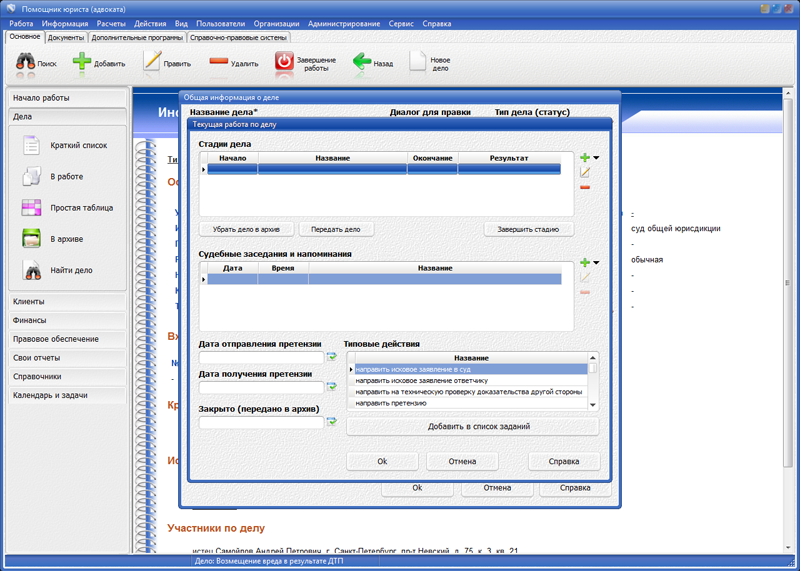Click the Дата получения претензии input field
Image resolution: width=800 pixels, height=571 pixels.
pos(261,387)
